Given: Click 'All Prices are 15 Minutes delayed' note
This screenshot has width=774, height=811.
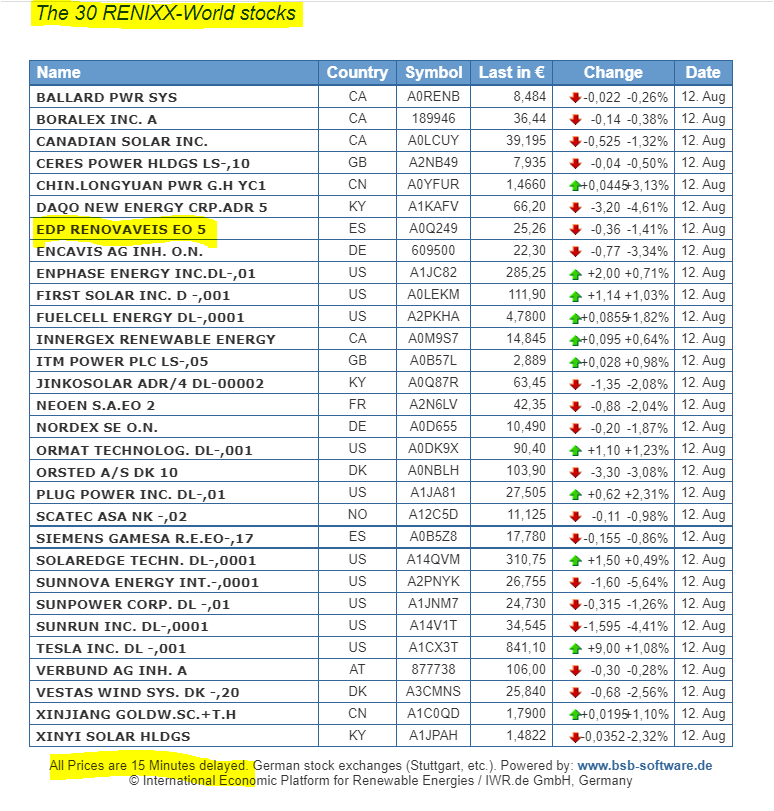Looking at the screenshot, I should coord(149,765).
